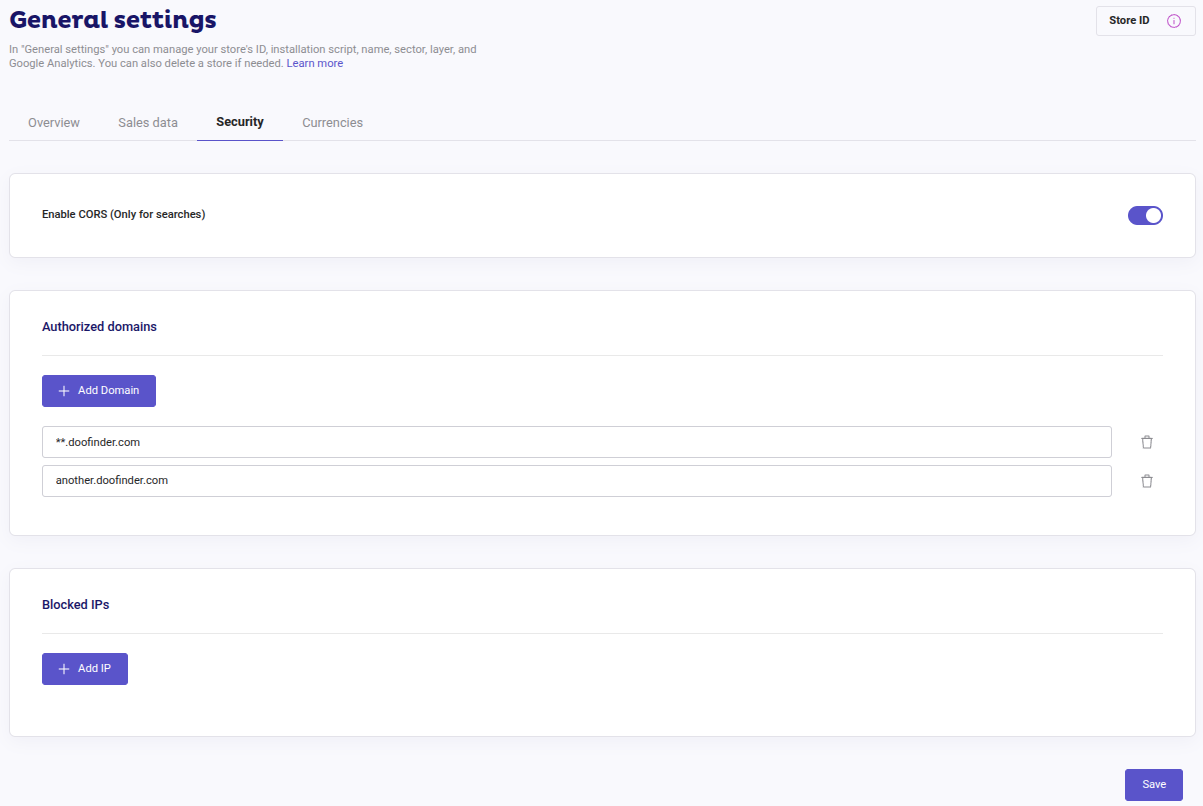Disable the Enable CORS toggle
1203x806 pixels.
[x=1145, y=215]
